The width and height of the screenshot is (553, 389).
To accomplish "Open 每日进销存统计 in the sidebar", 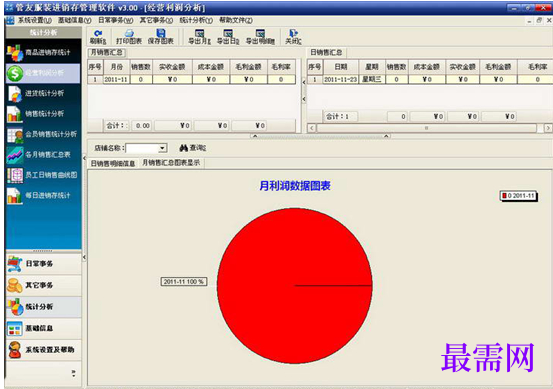I will [x=43, y=195].
